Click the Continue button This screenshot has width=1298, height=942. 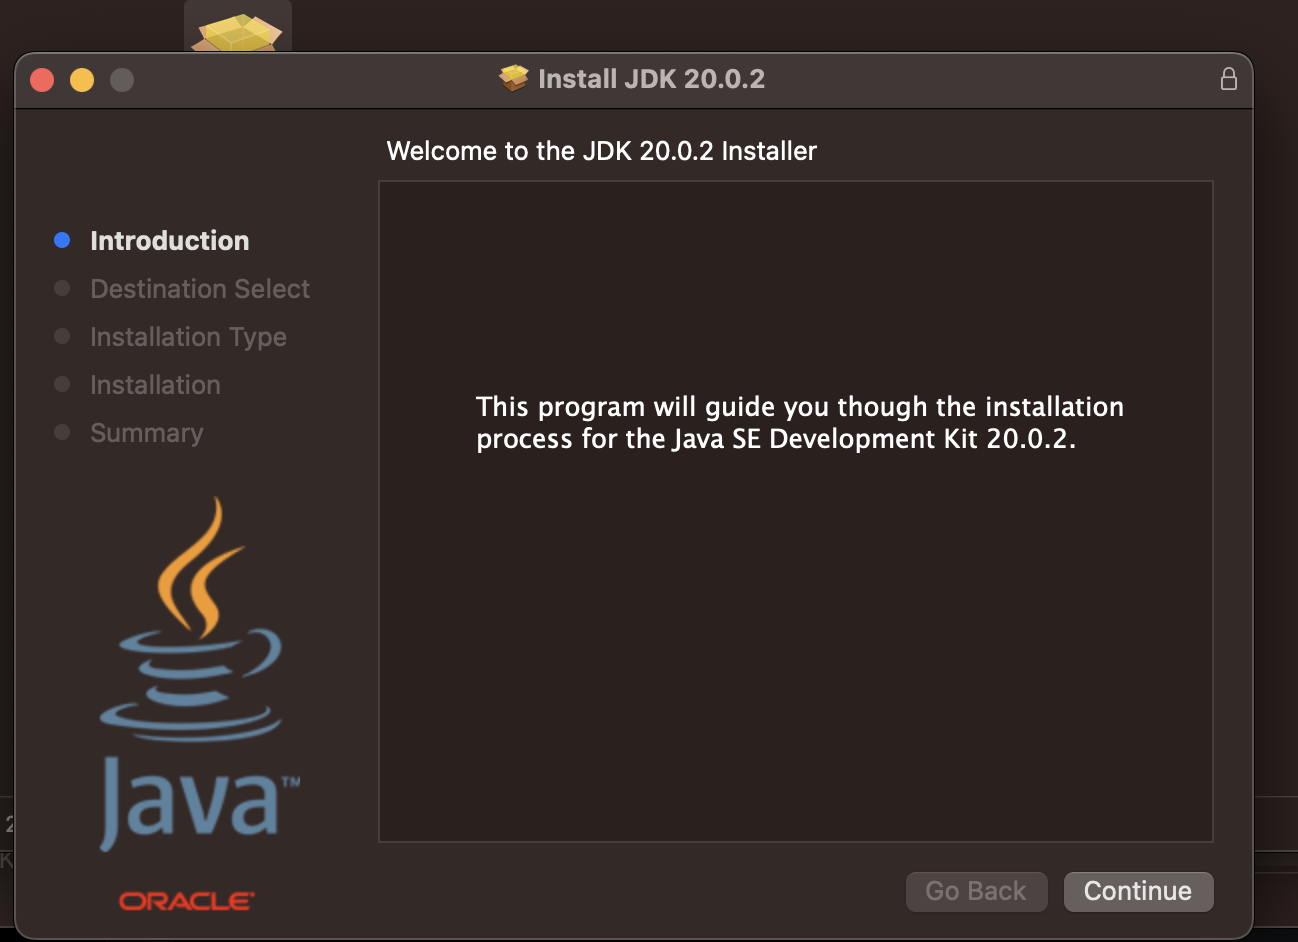coord(1138,891)
